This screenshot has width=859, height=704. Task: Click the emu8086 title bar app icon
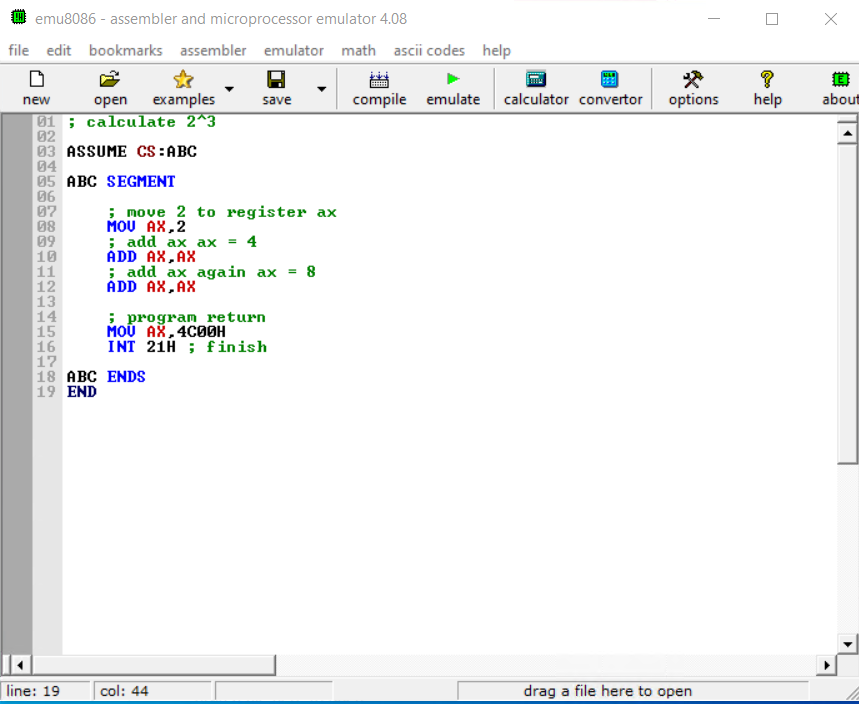tap(19, 18)
